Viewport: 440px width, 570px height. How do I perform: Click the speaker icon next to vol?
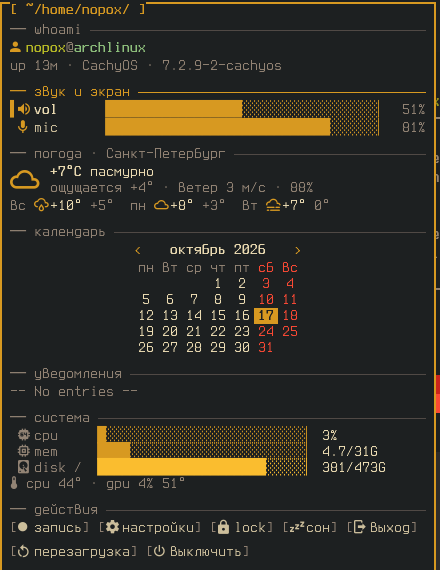coord(24,109)
